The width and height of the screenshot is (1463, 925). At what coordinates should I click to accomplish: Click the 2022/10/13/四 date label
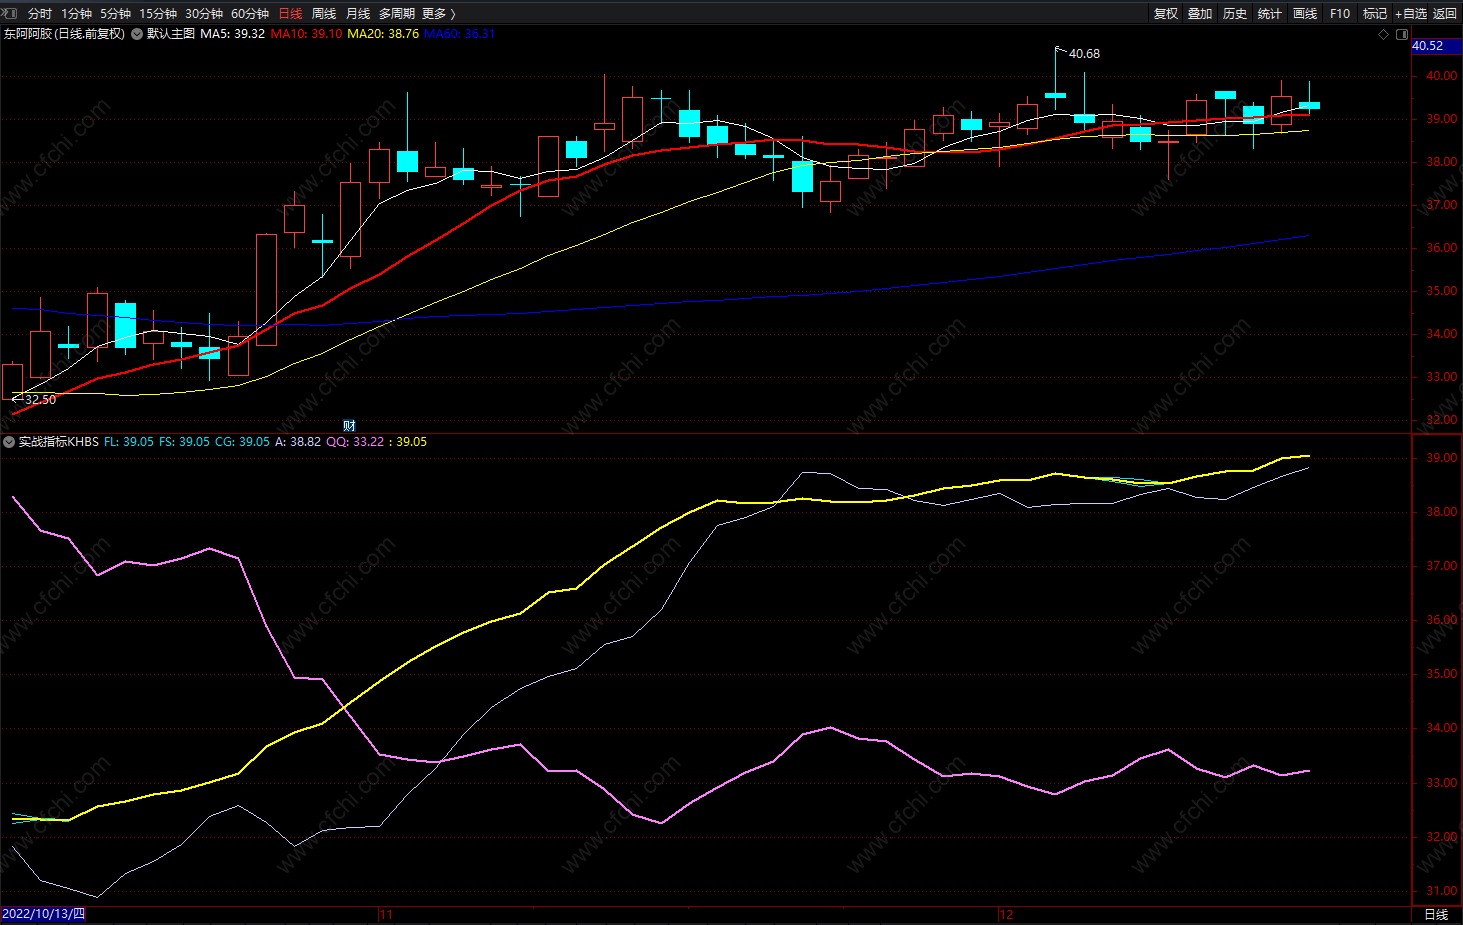tap(43, 914)
